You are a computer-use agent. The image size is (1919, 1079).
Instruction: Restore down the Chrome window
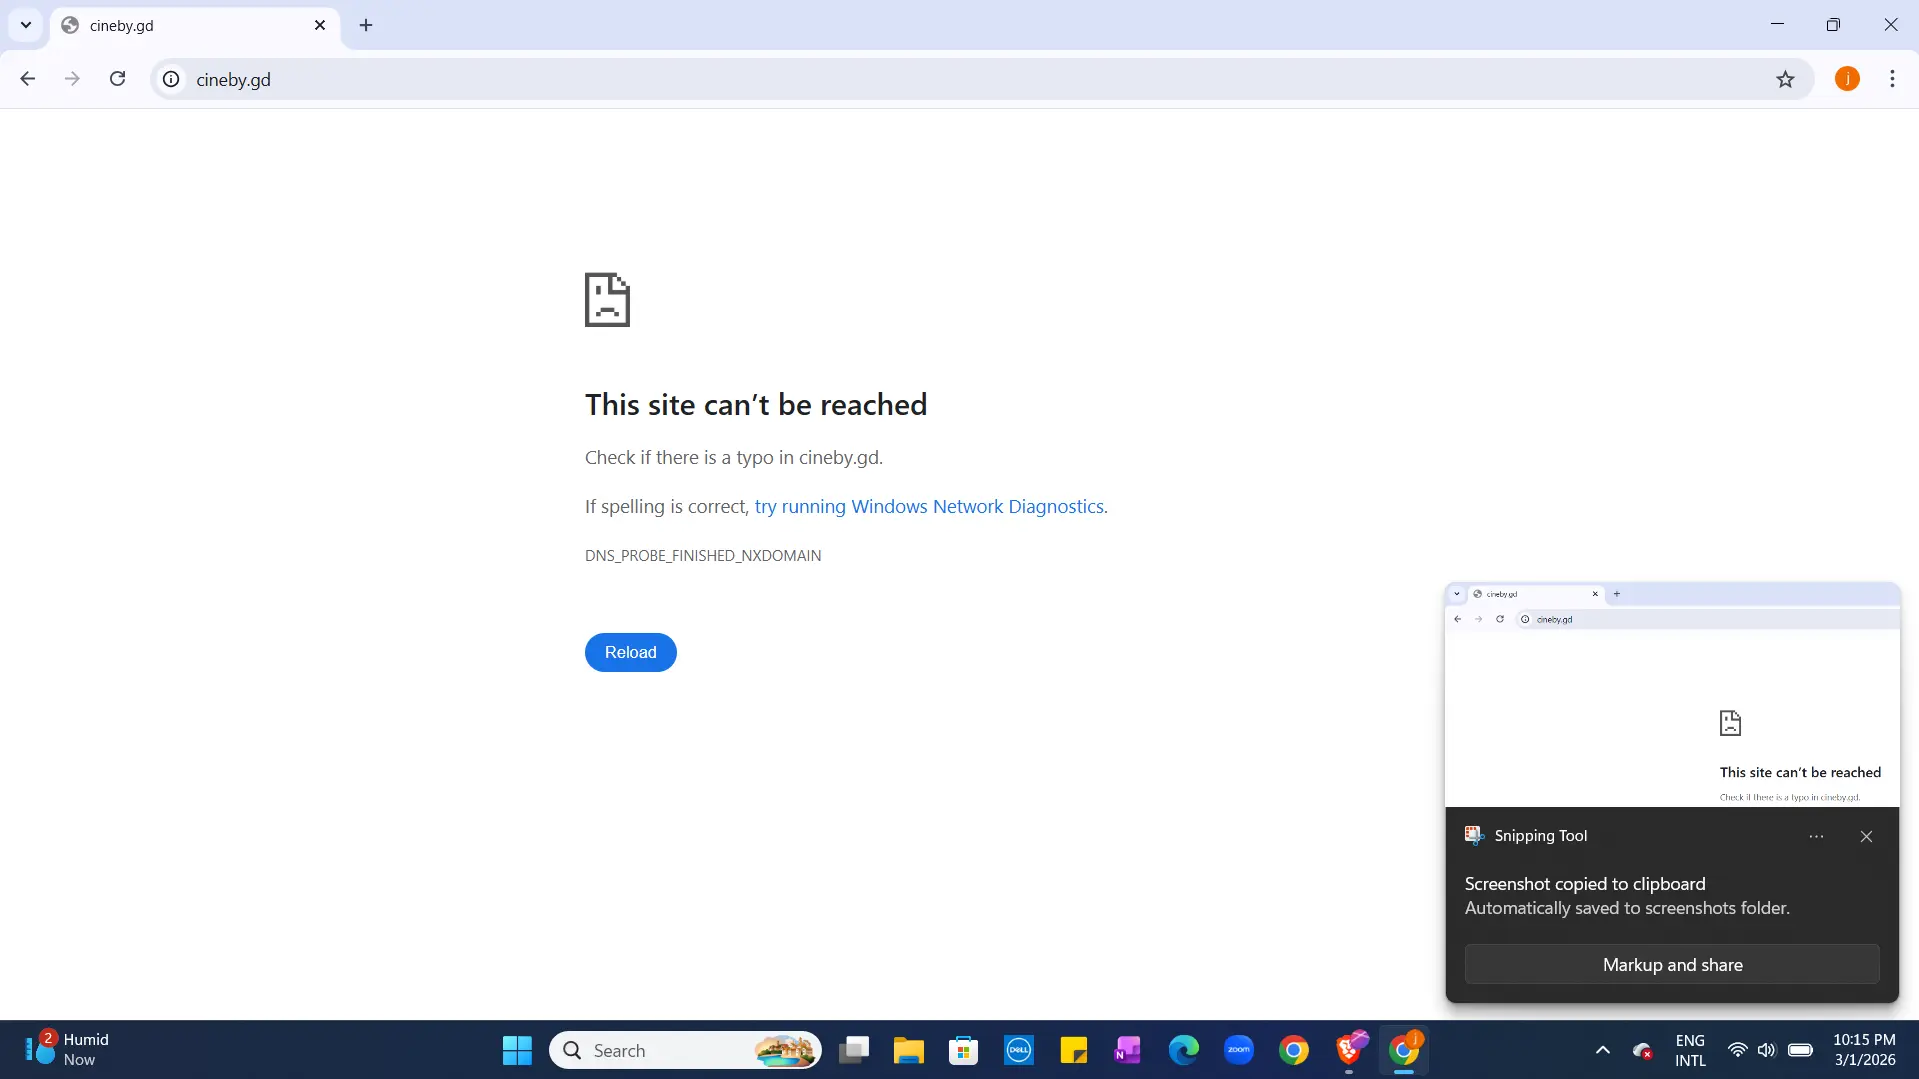click(1833, 25)
